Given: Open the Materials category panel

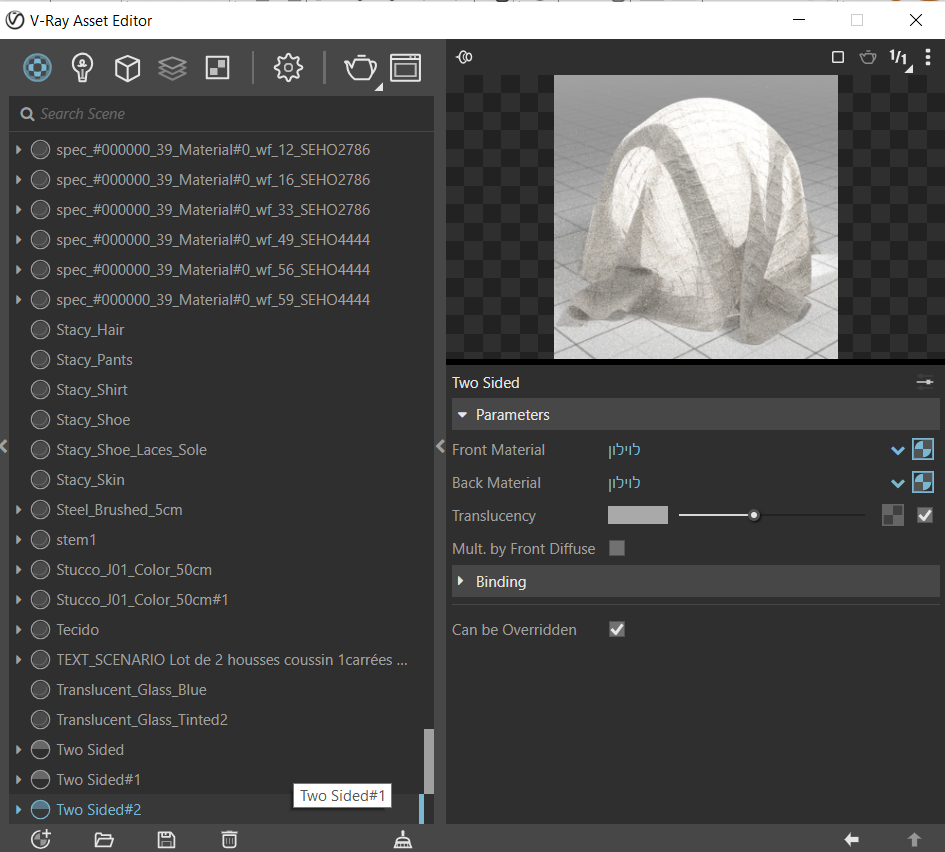Looking at the screenshot, I should (37, 68).
